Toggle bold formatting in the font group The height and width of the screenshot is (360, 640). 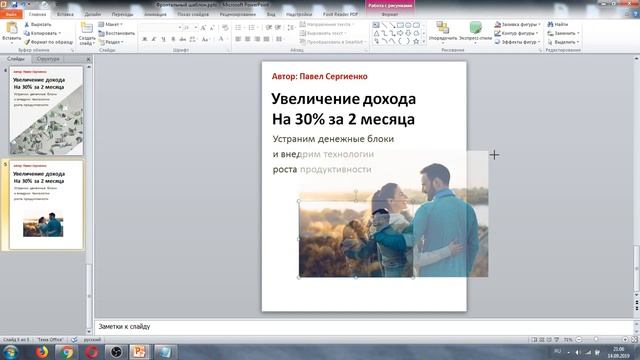[x=144, y=39]
